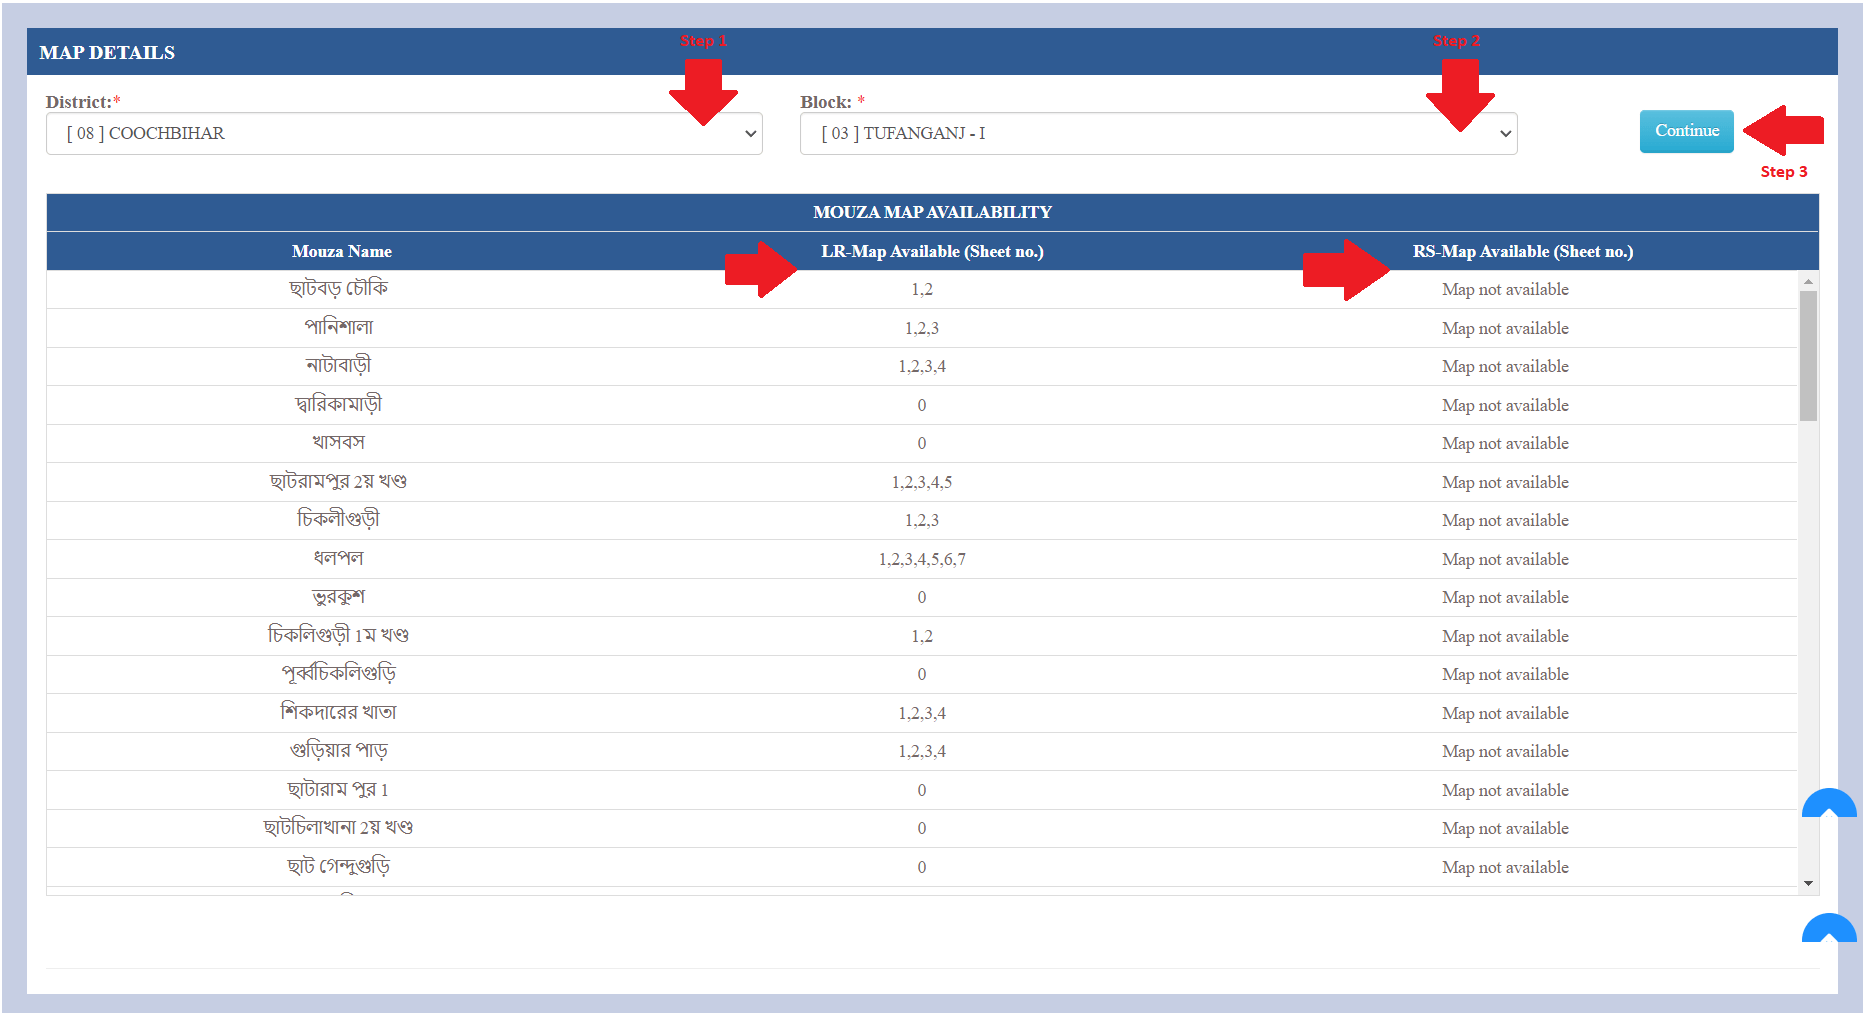Image resolution: width=1868 pixels, height=1013 pixels.
Task: Click the lower blue scroll-to-top icon
Action: tap(1828, 929)
